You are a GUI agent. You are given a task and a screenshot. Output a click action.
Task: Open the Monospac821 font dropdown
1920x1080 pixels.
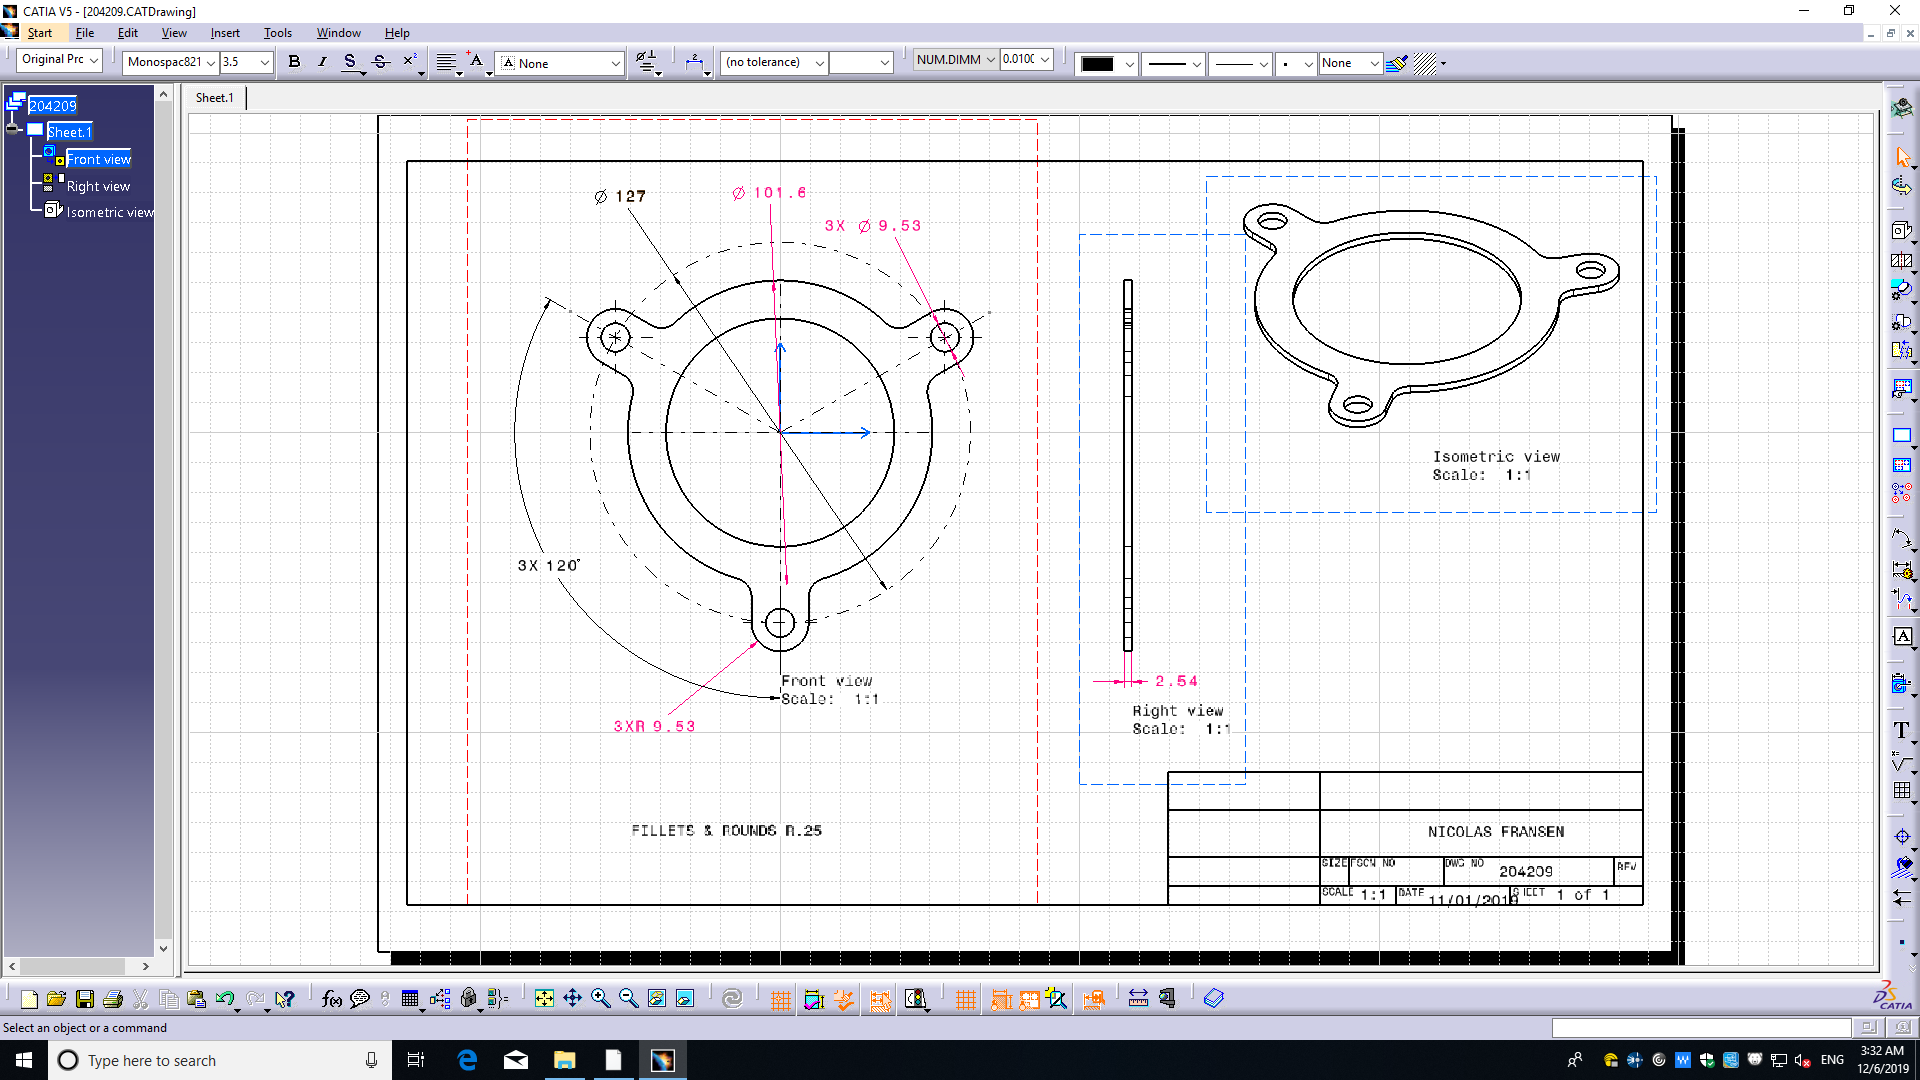pos(211,62)
